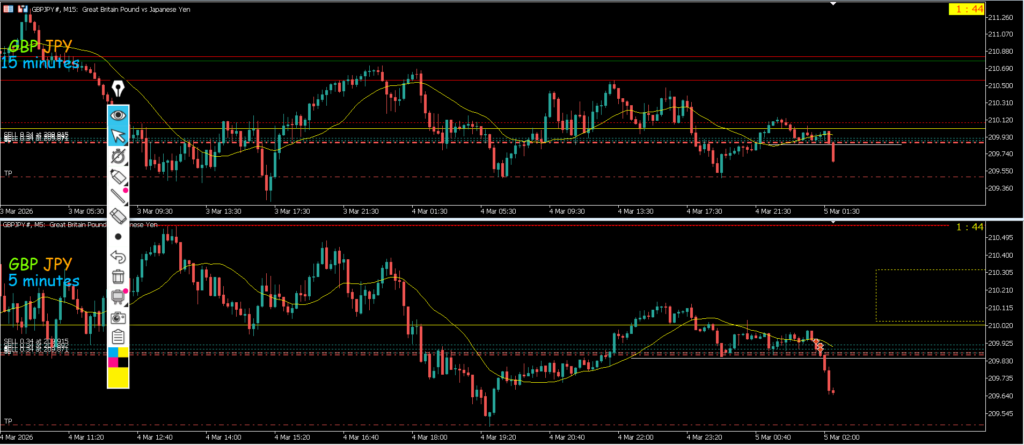Open the clipboard icon in the toolbar
Screen dimensions: 1024x445
pyautogui.click(x=118, y=336)
